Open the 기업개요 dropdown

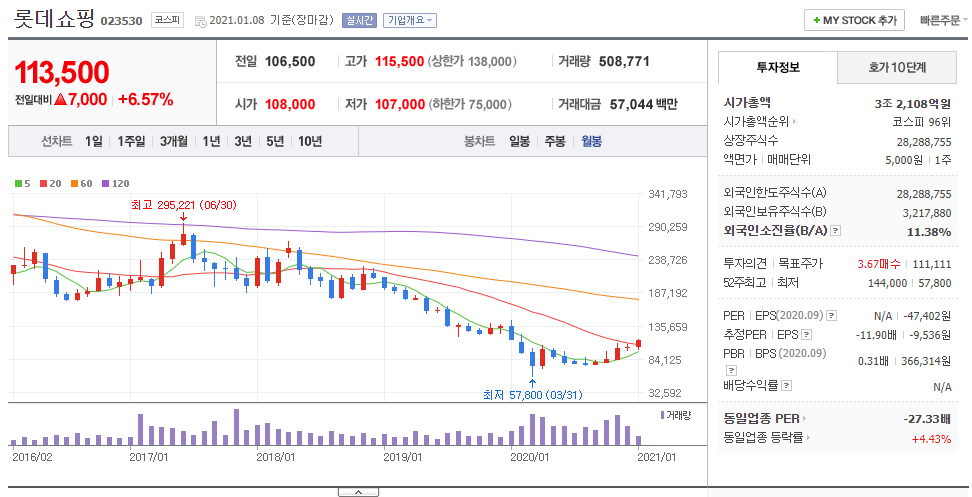click(410, 20)
